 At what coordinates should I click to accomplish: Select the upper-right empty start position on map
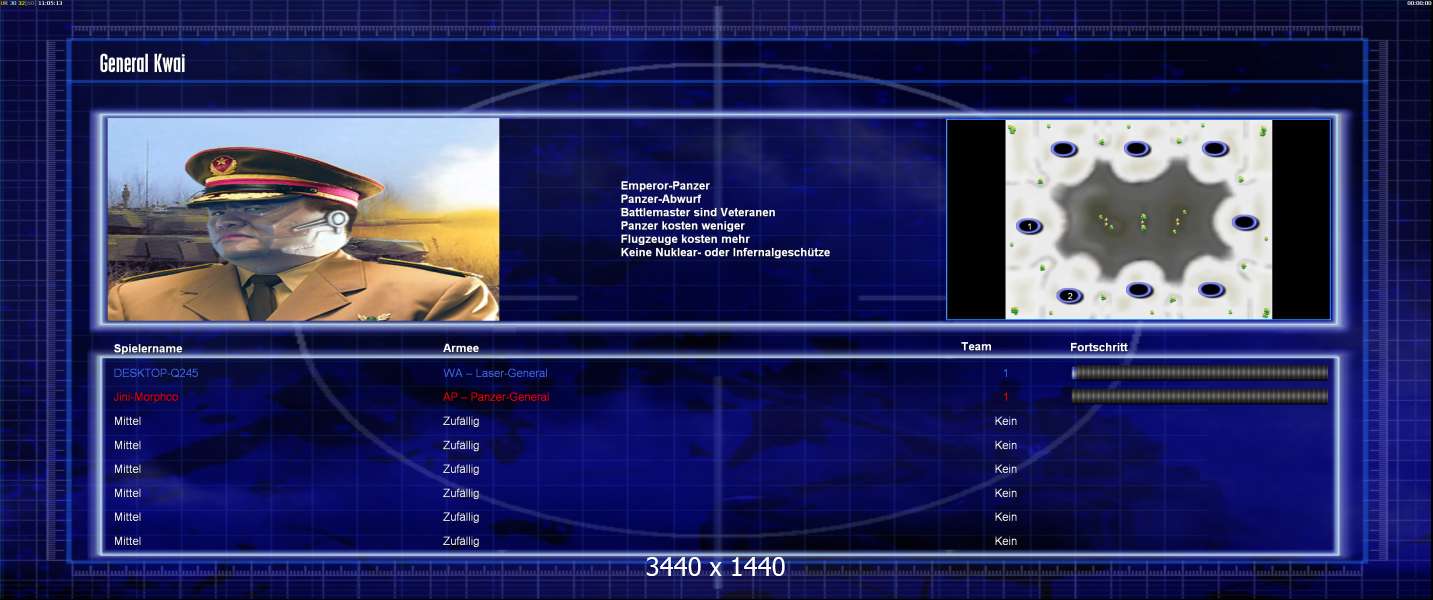click(x=1215, y=148)
